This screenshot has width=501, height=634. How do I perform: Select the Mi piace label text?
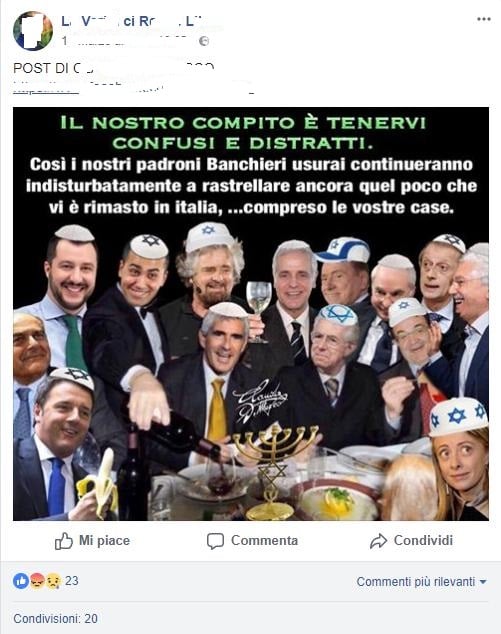click(104, 541)
